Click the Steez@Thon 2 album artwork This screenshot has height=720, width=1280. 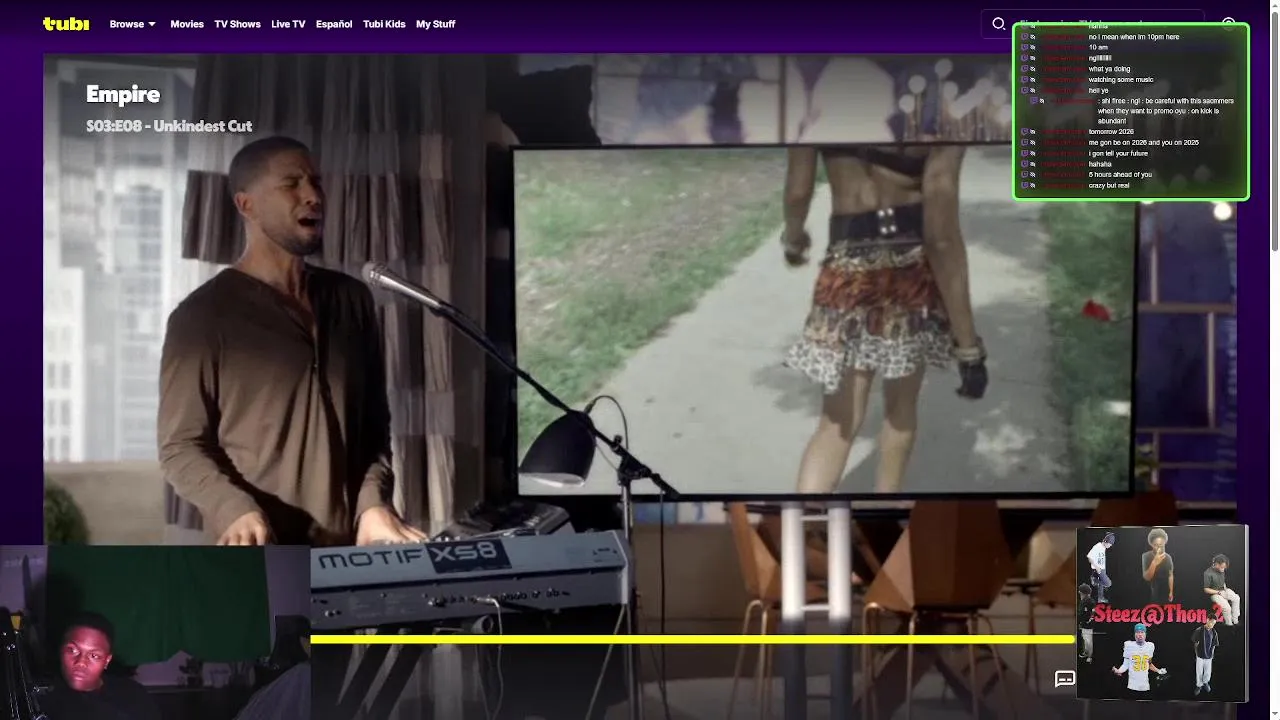click(1162, 612)
